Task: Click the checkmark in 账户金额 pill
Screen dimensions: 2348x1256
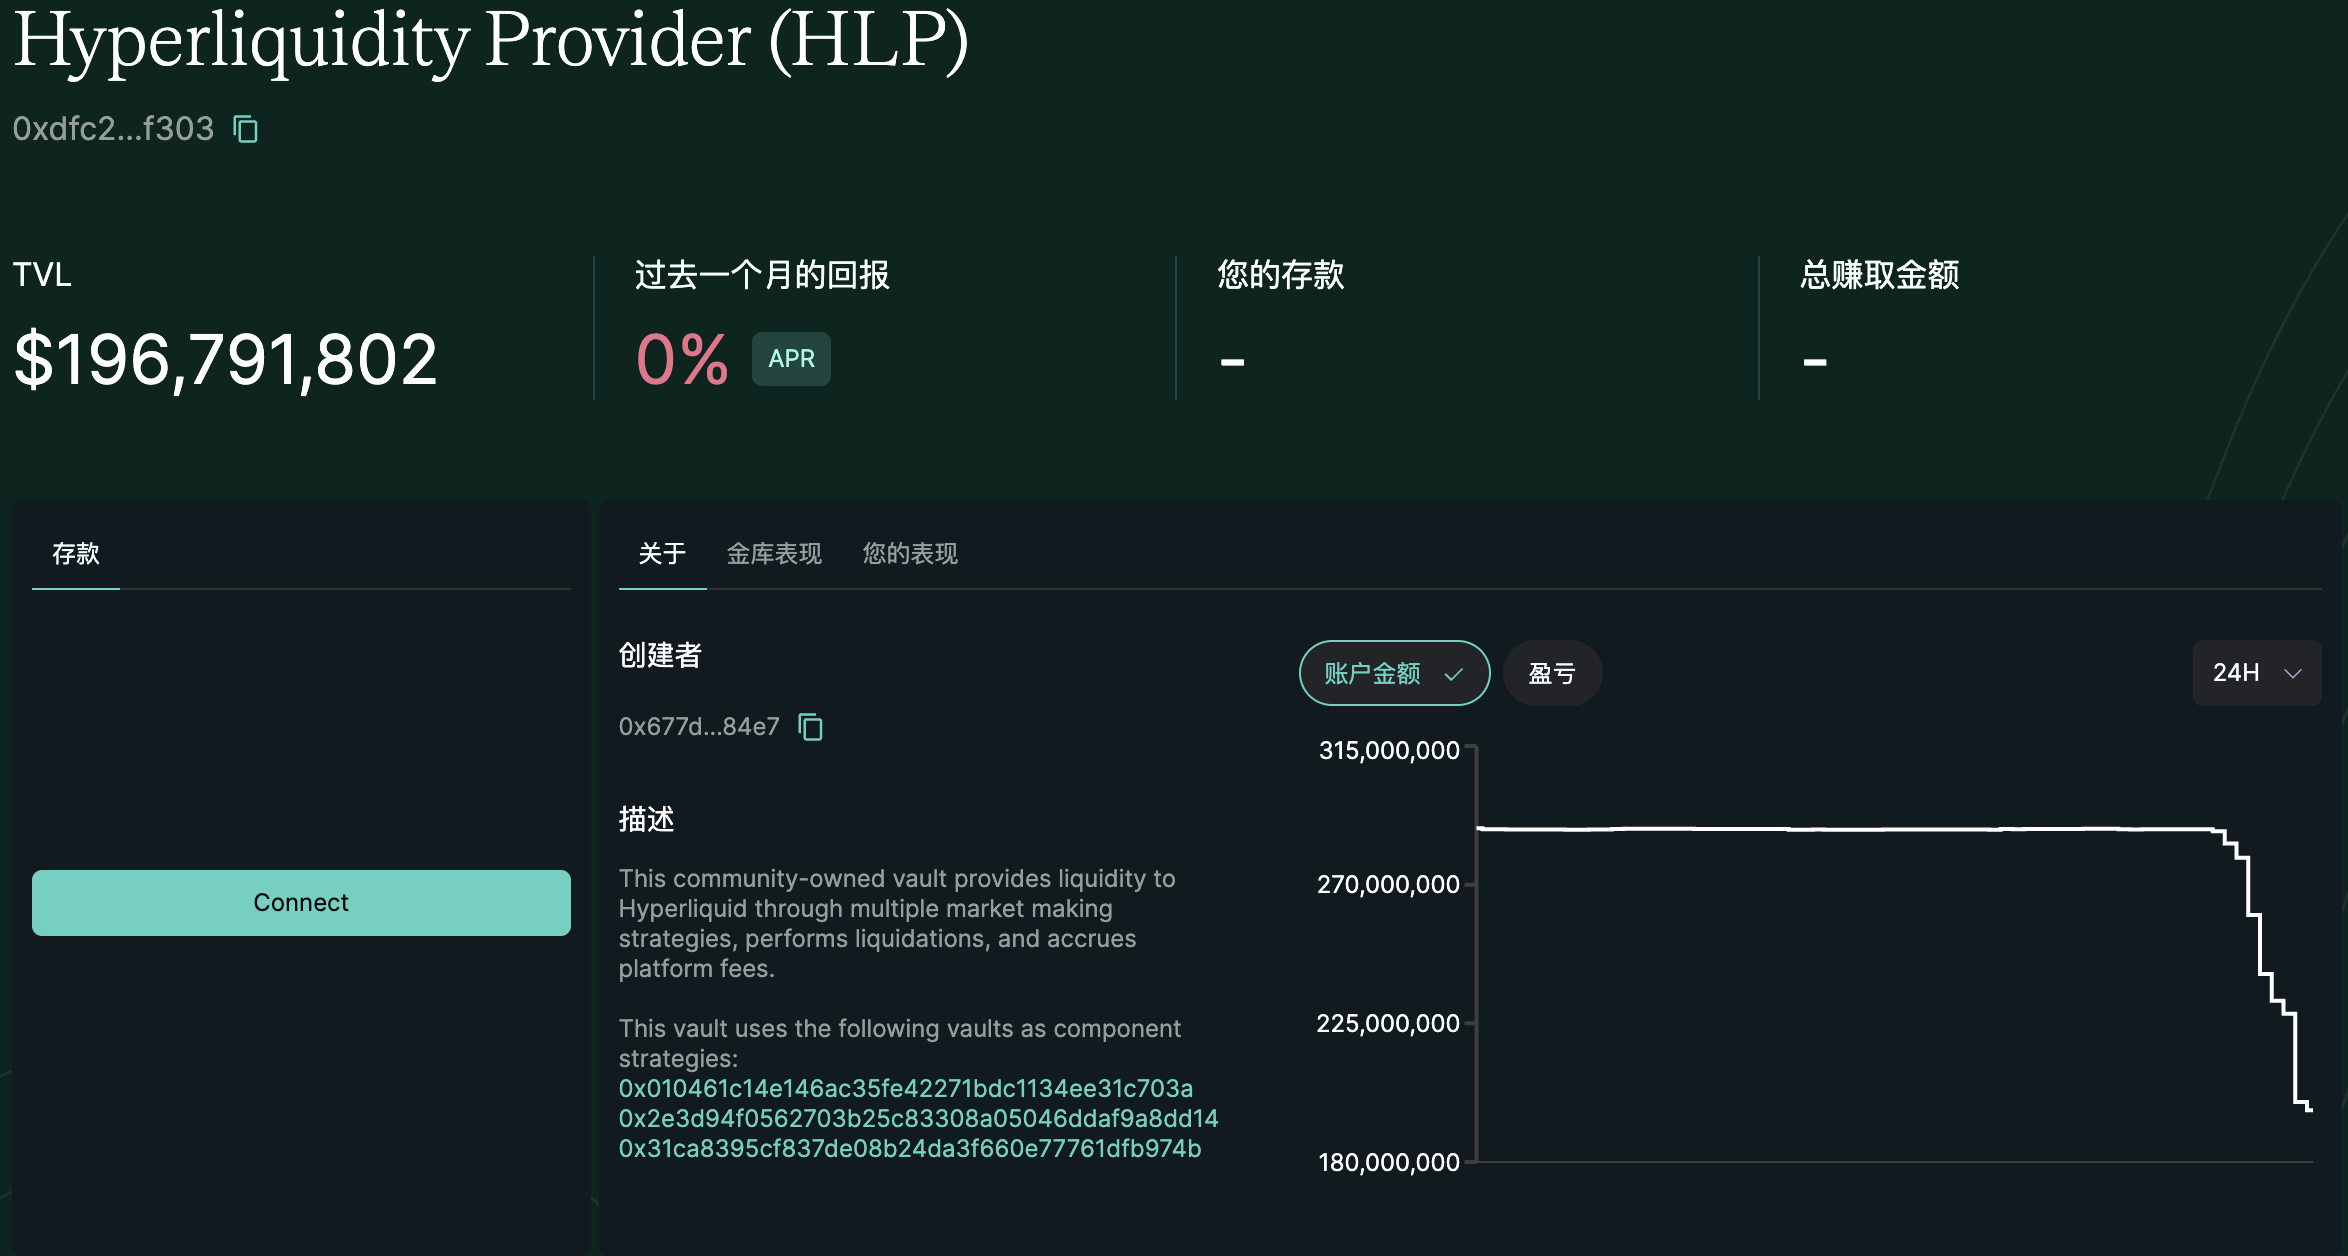Action: pos(1454,674)
